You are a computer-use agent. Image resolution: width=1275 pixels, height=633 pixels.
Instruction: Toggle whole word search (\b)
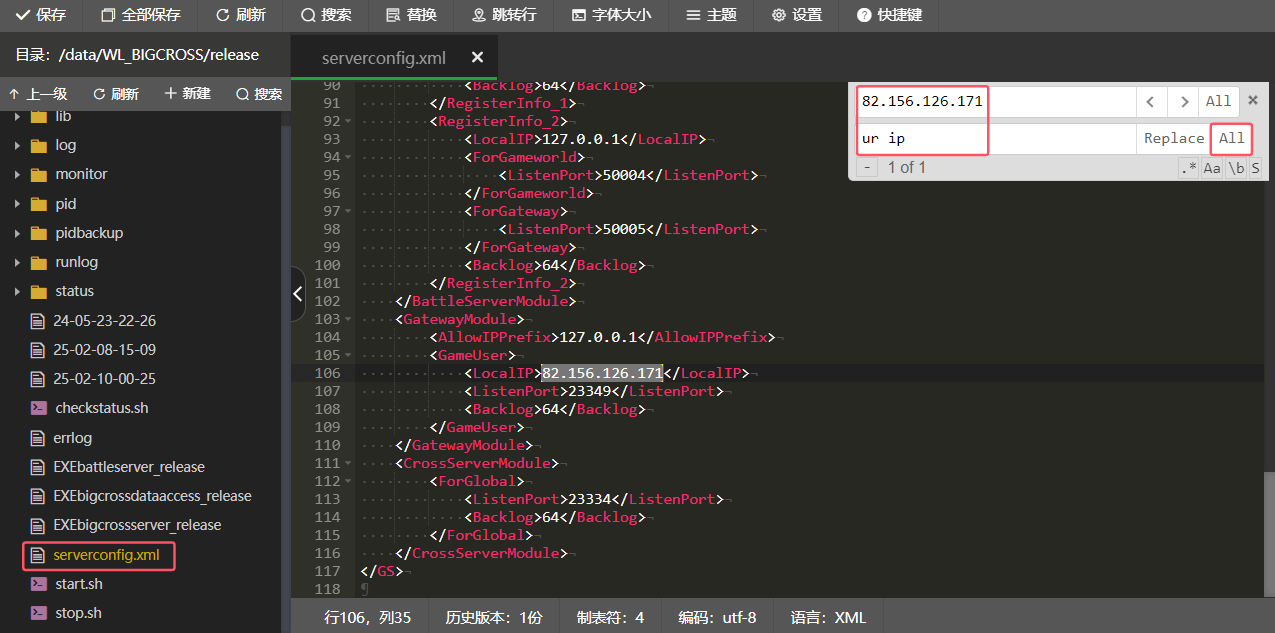(x=1236, y=168)
